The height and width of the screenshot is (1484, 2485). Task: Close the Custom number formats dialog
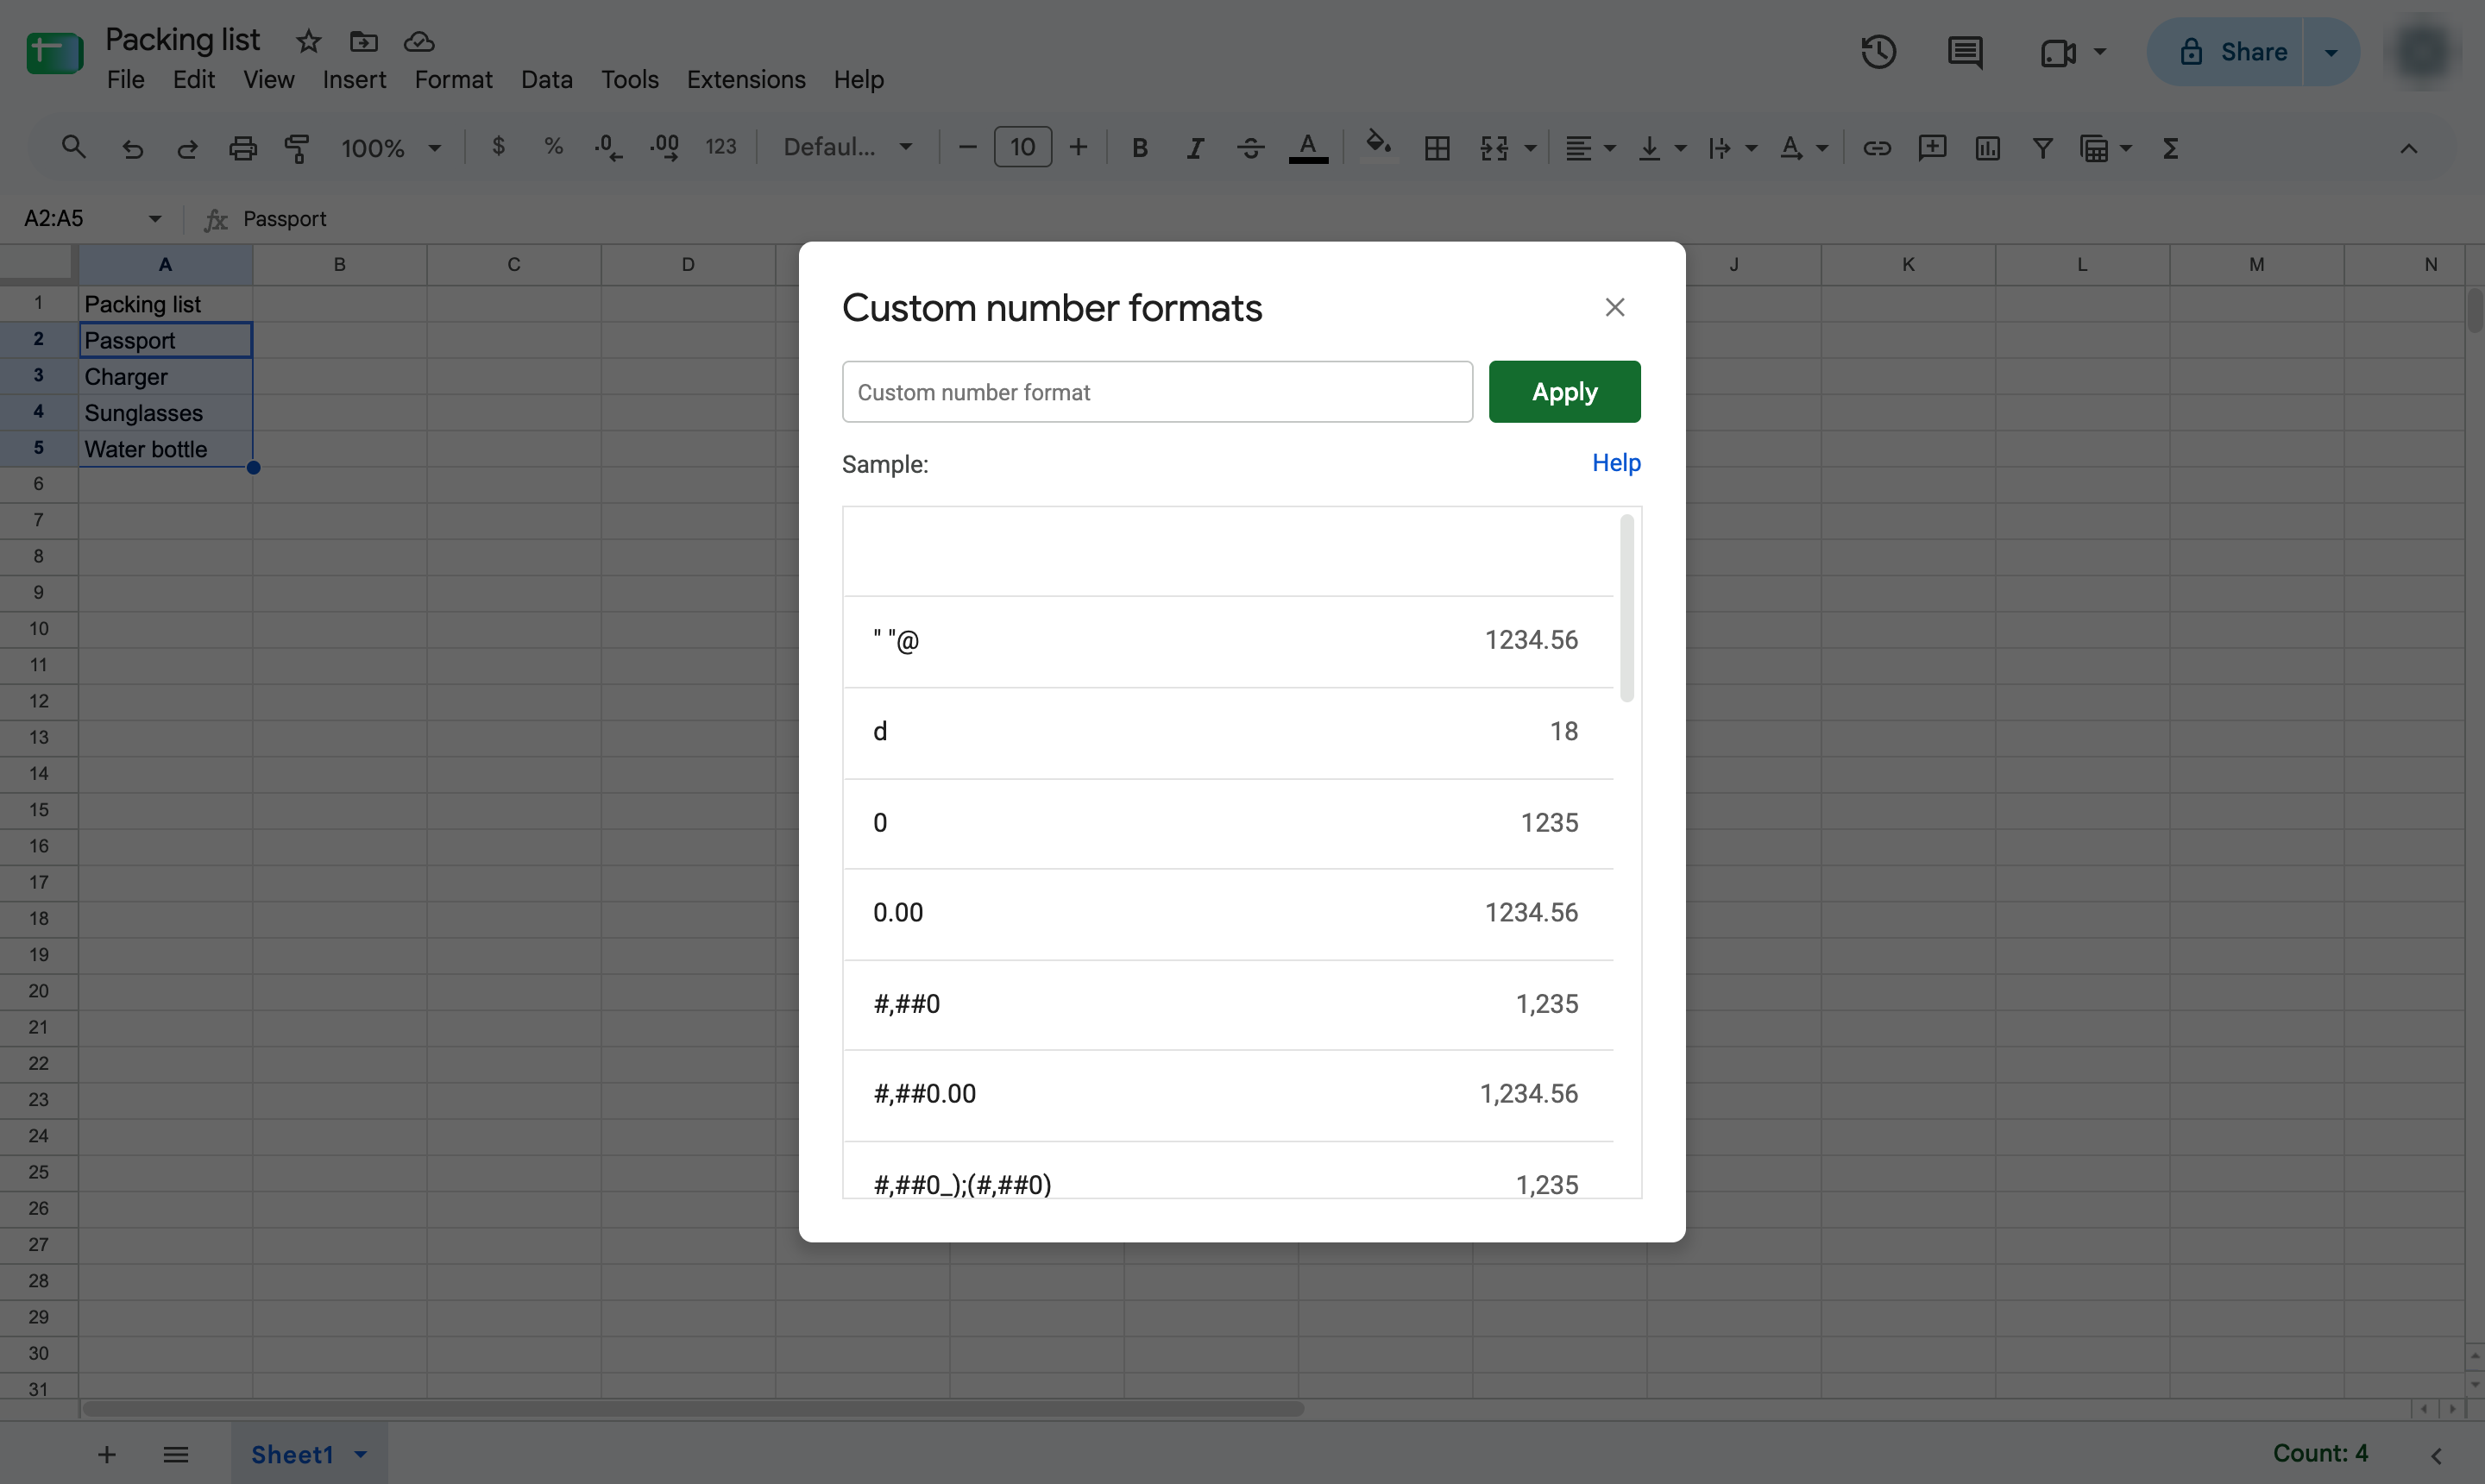(x=1614, y=307)
